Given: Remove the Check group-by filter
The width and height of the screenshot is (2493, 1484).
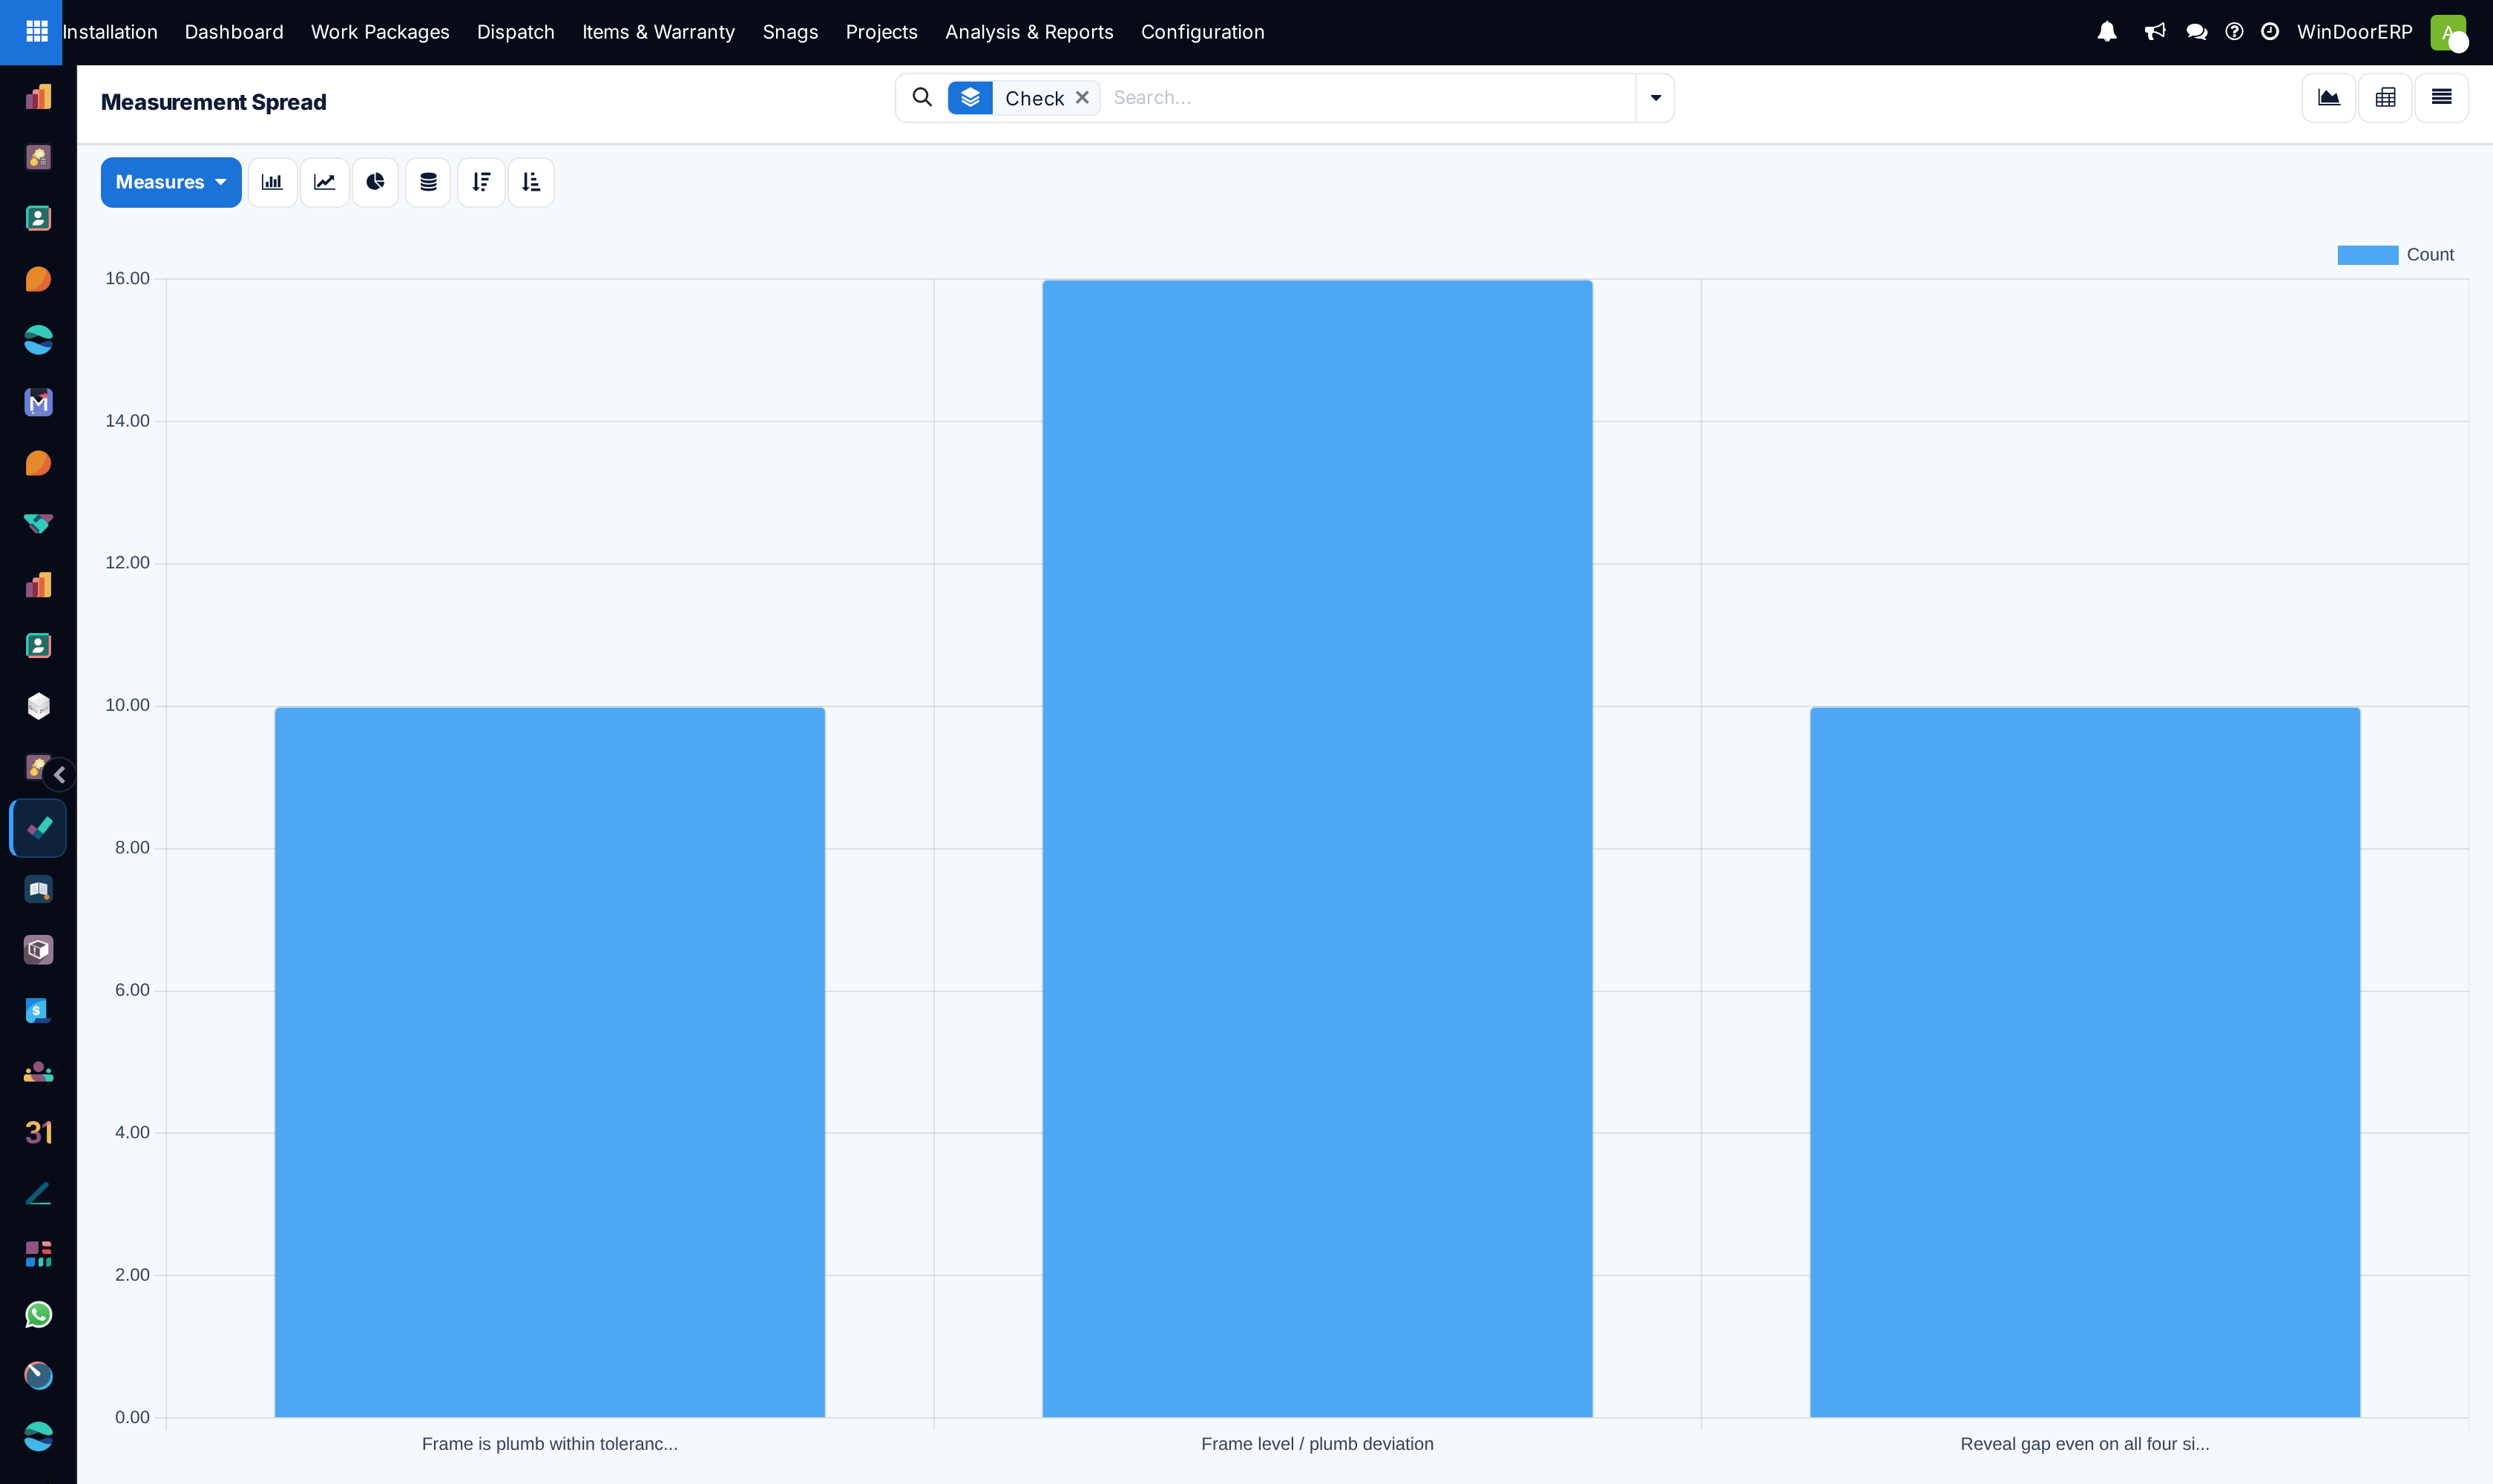Looking at the screenshot, I should click(1082, 98).
